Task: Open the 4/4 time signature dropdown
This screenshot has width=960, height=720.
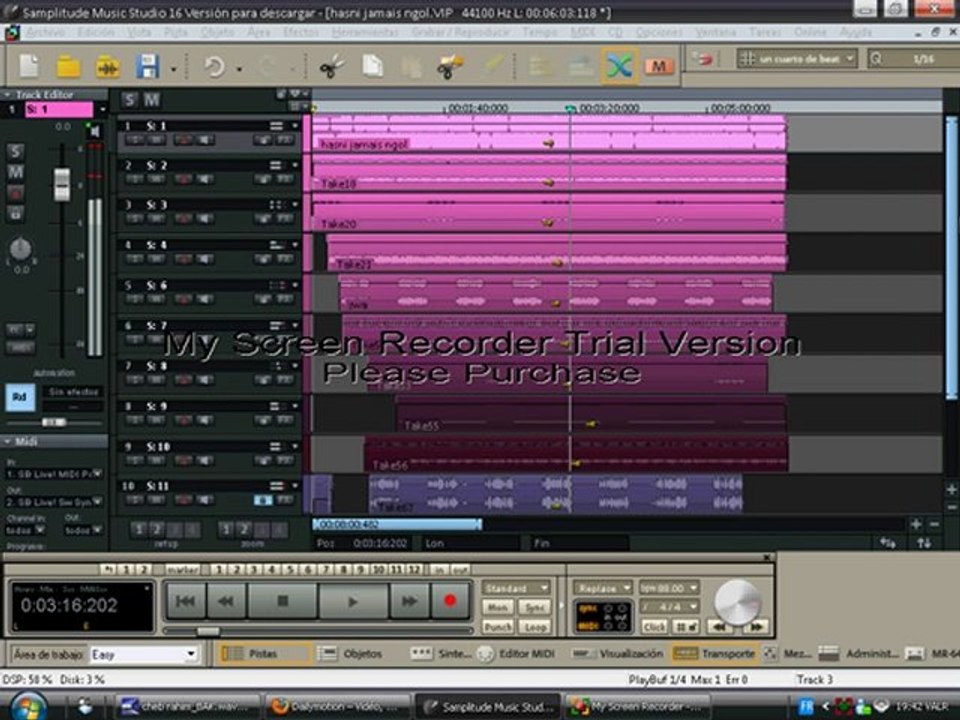Action: [669, 607]
